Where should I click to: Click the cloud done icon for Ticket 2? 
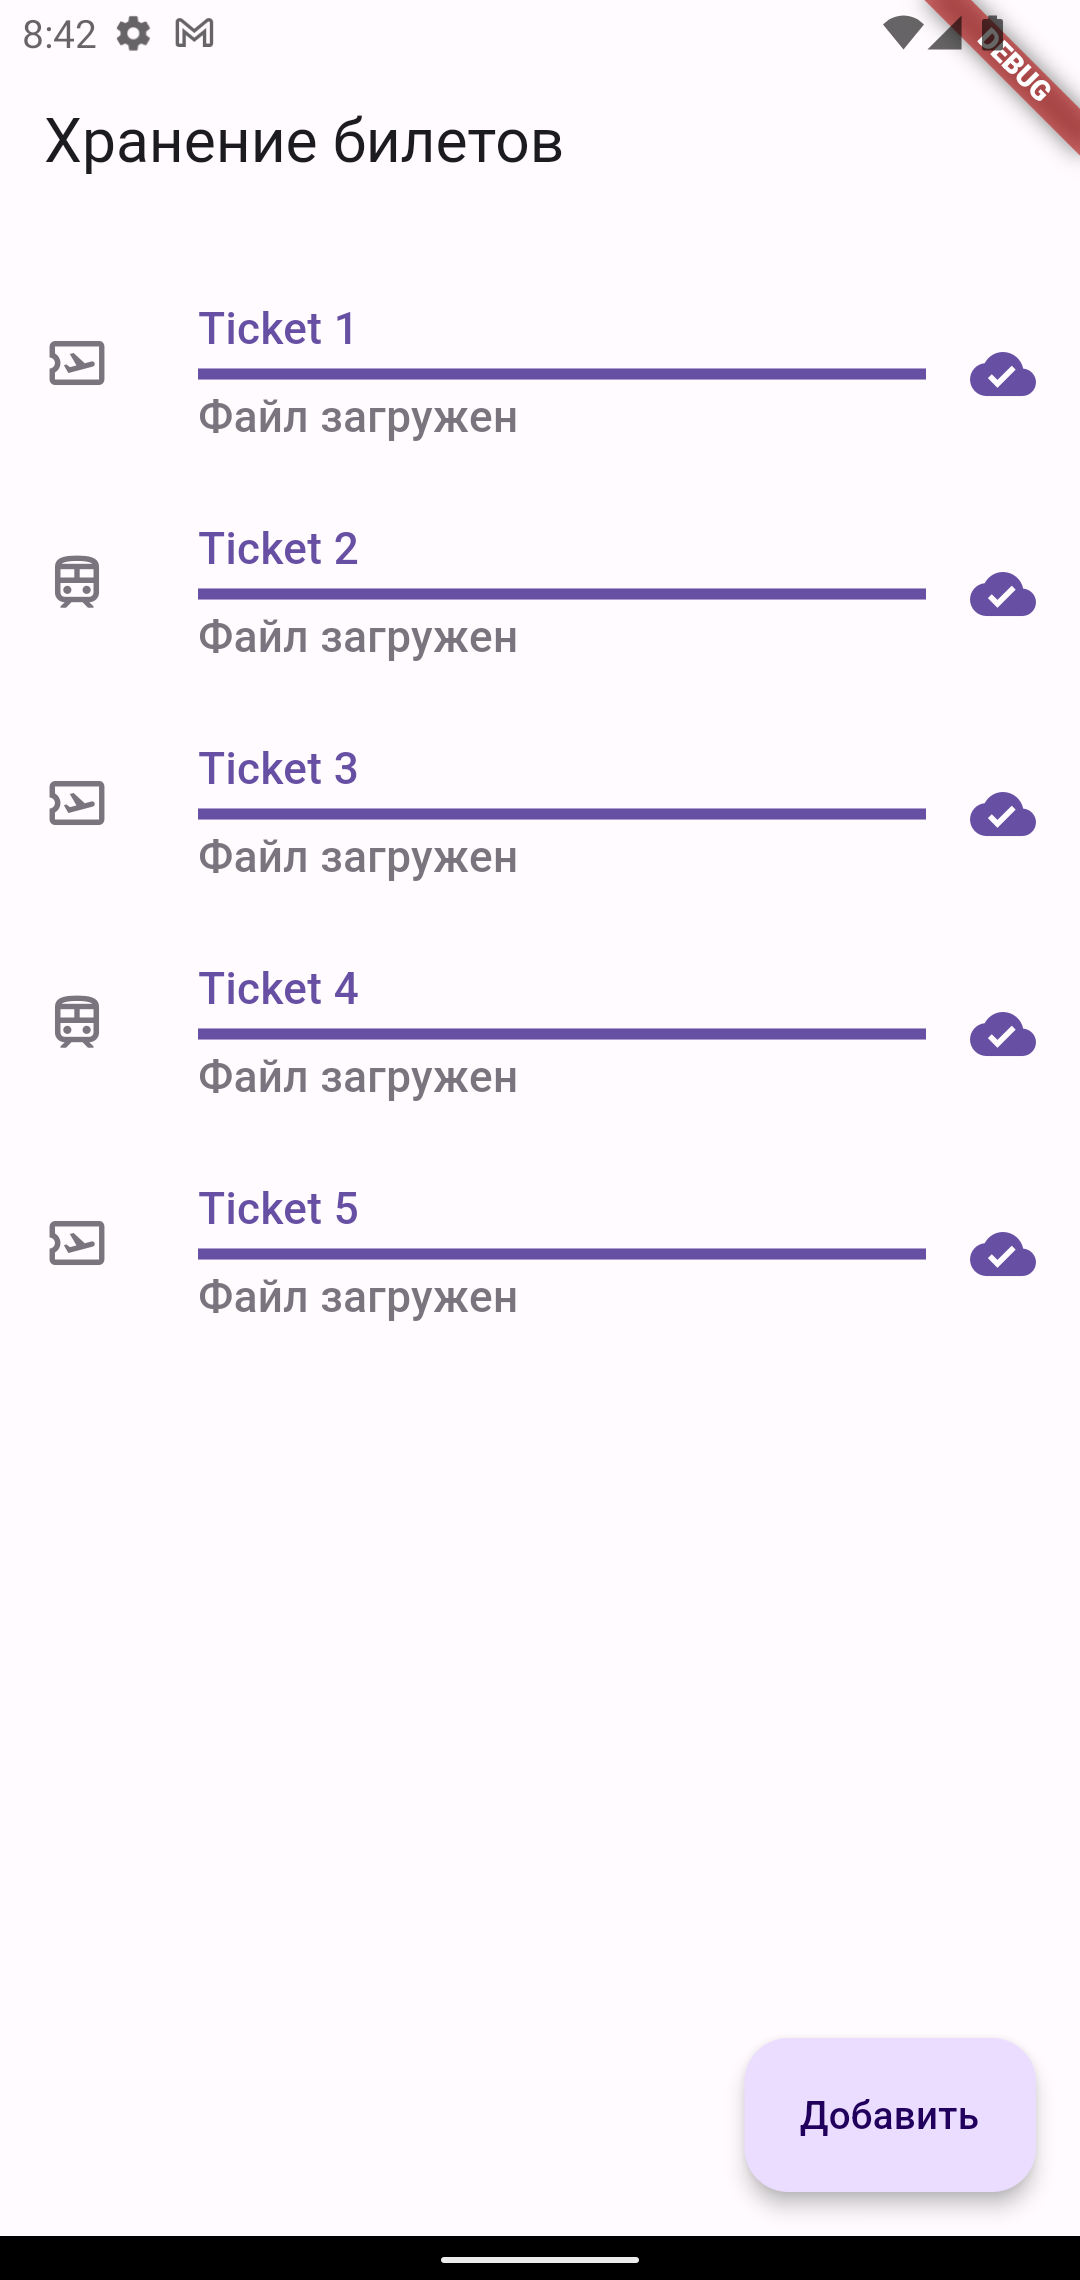pyautogui.click(x=1003, y=595)
